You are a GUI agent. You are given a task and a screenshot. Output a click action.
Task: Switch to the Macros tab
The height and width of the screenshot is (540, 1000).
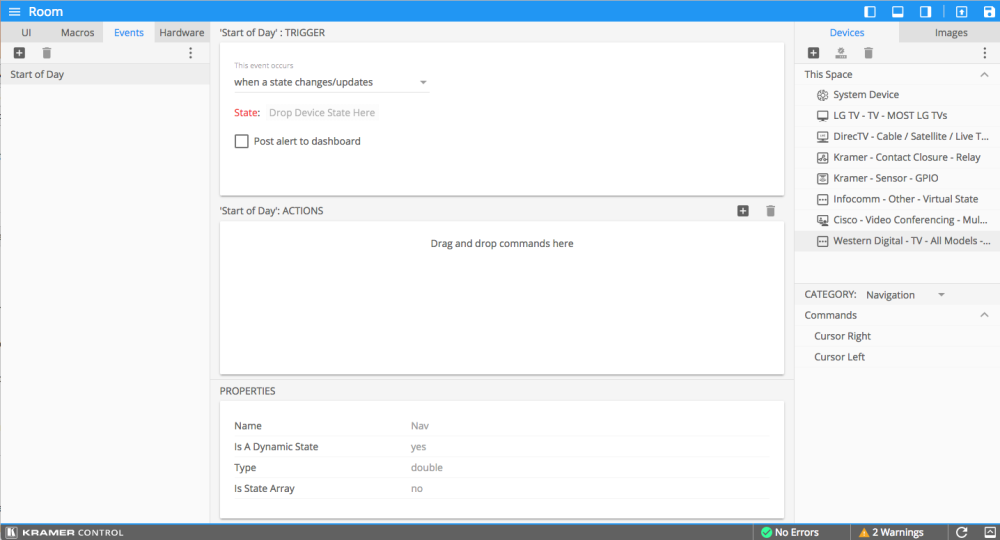click(x=78, y=33)
